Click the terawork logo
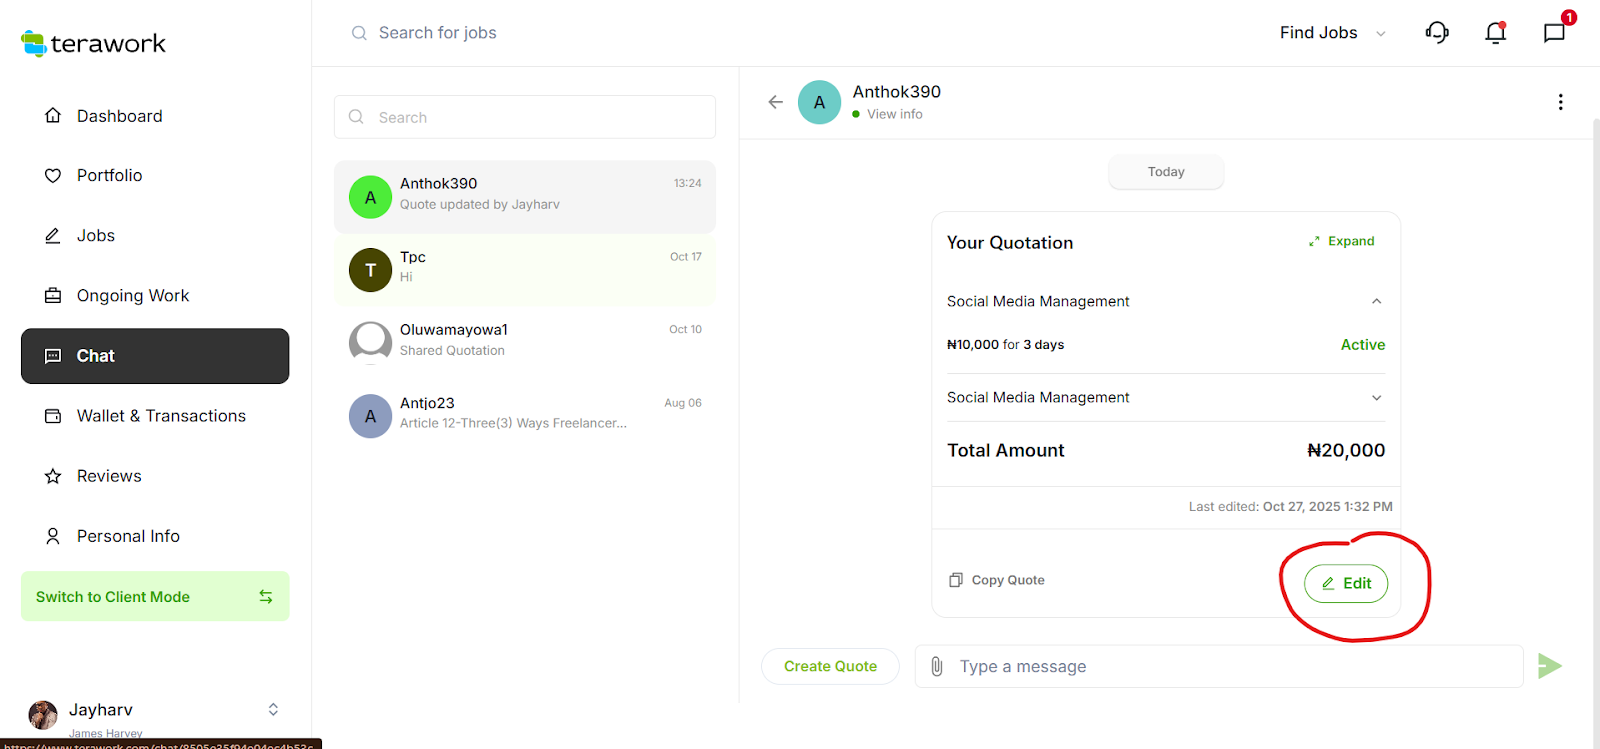 coord(94,43)
